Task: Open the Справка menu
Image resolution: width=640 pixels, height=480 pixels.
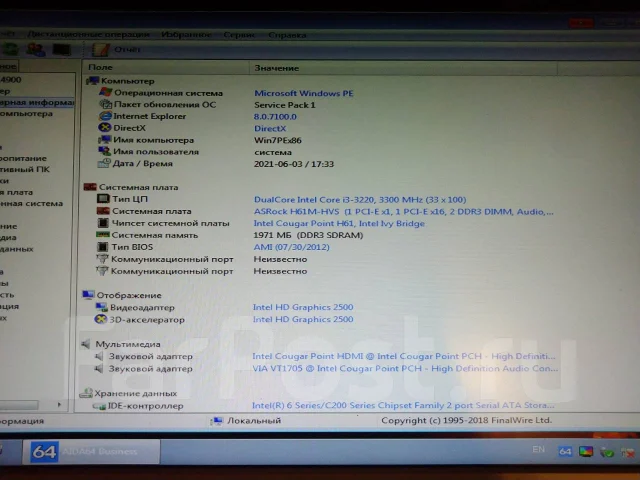Action: 287,35
